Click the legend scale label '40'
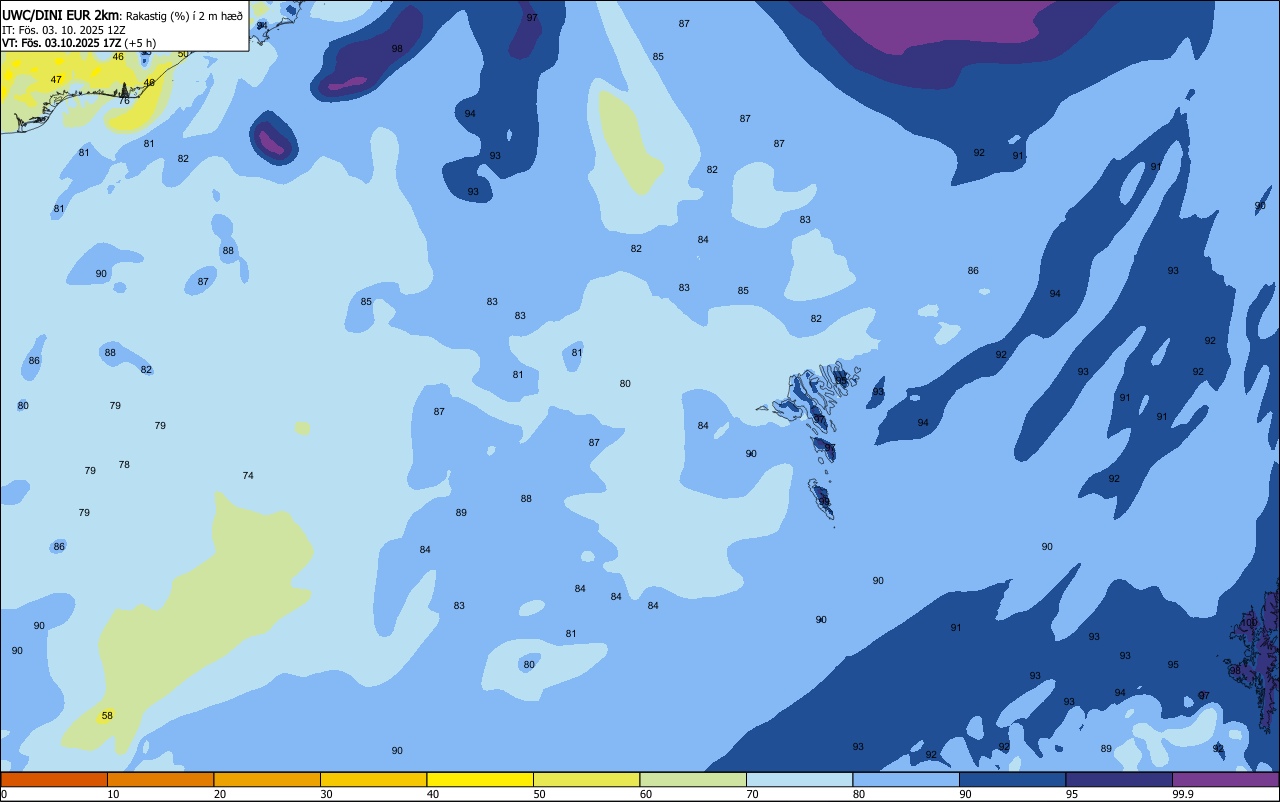1280x802 pixels. (x=433, y=794)
